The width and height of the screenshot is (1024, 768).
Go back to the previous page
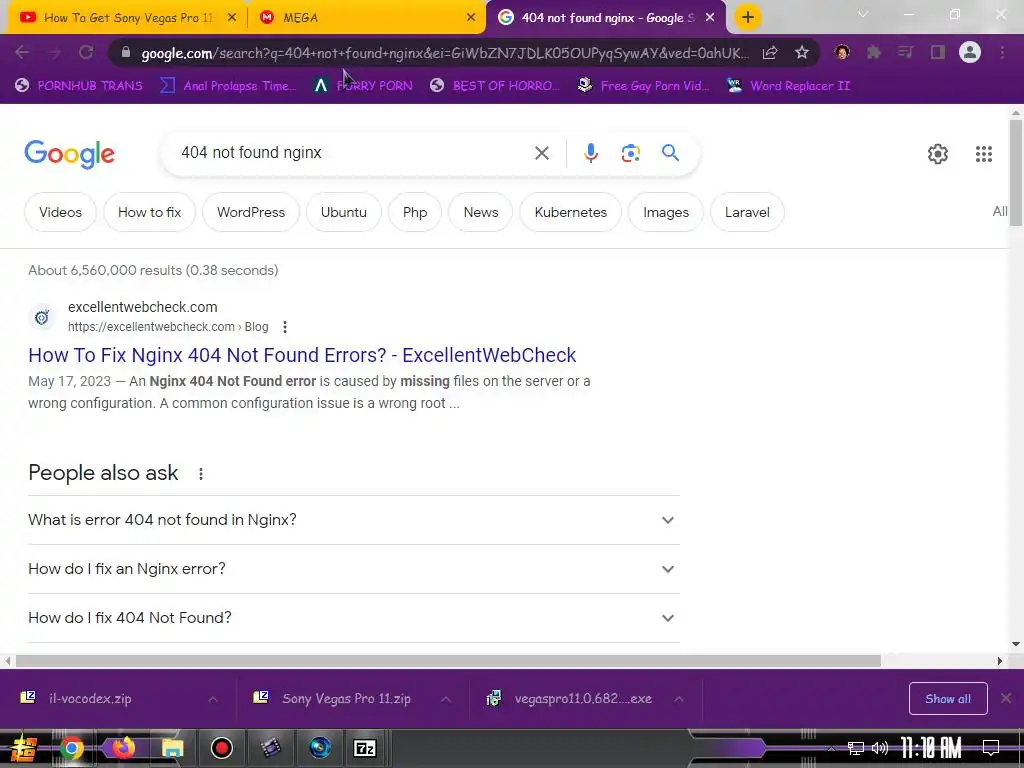click(22, 52)
